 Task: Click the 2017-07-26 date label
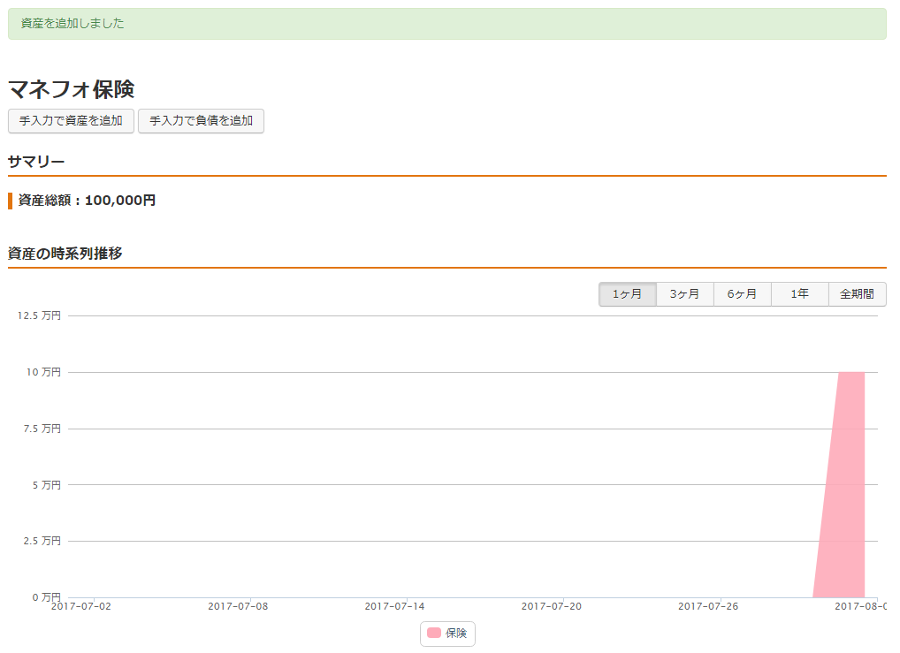pyautogui.click(x=708, y=607)
